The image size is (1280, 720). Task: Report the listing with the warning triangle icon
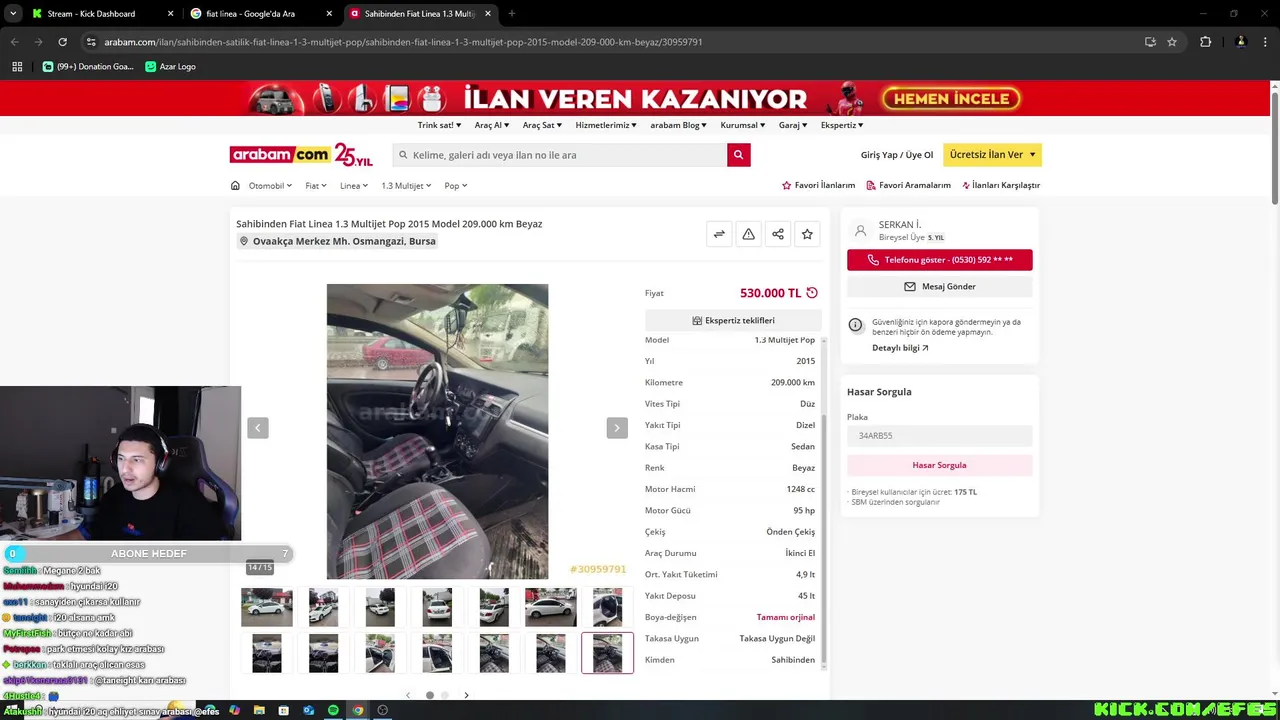(748, 234)
